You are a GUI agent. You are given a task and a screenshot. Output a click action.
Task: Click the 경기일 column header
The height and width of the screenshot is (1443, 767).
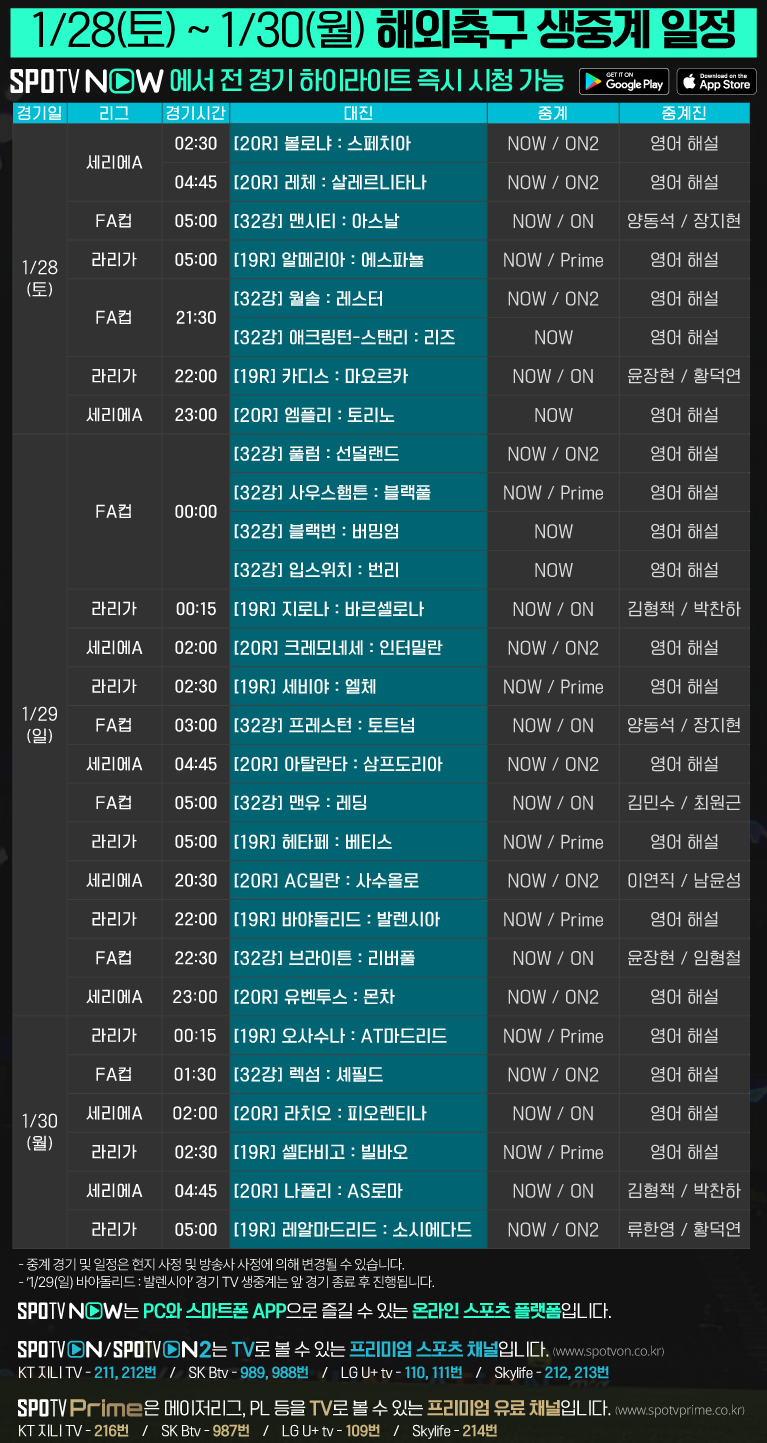point(39,113)
